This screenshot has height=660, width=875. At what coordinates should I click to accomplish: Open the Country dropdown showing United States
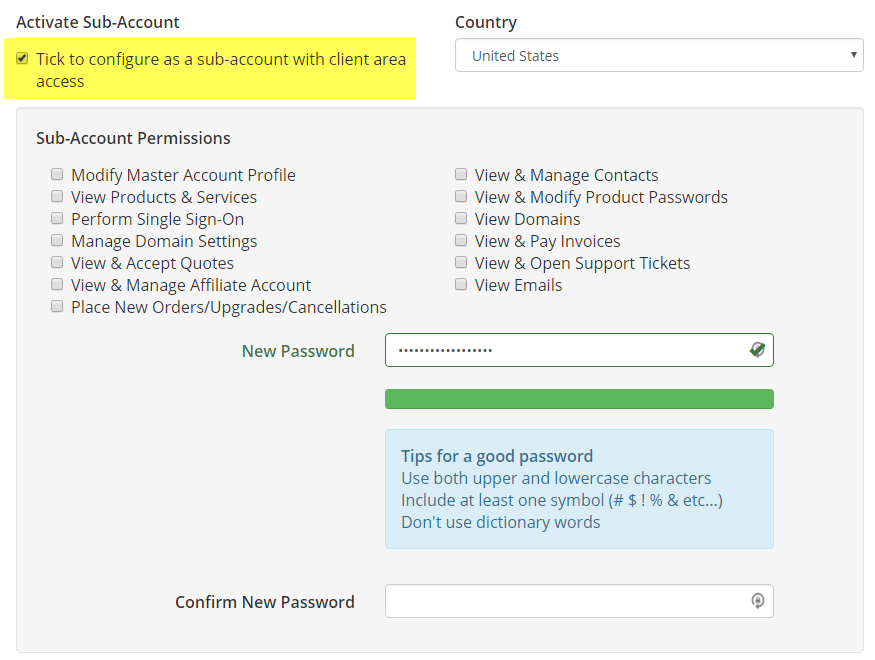[x=659, y=55]
